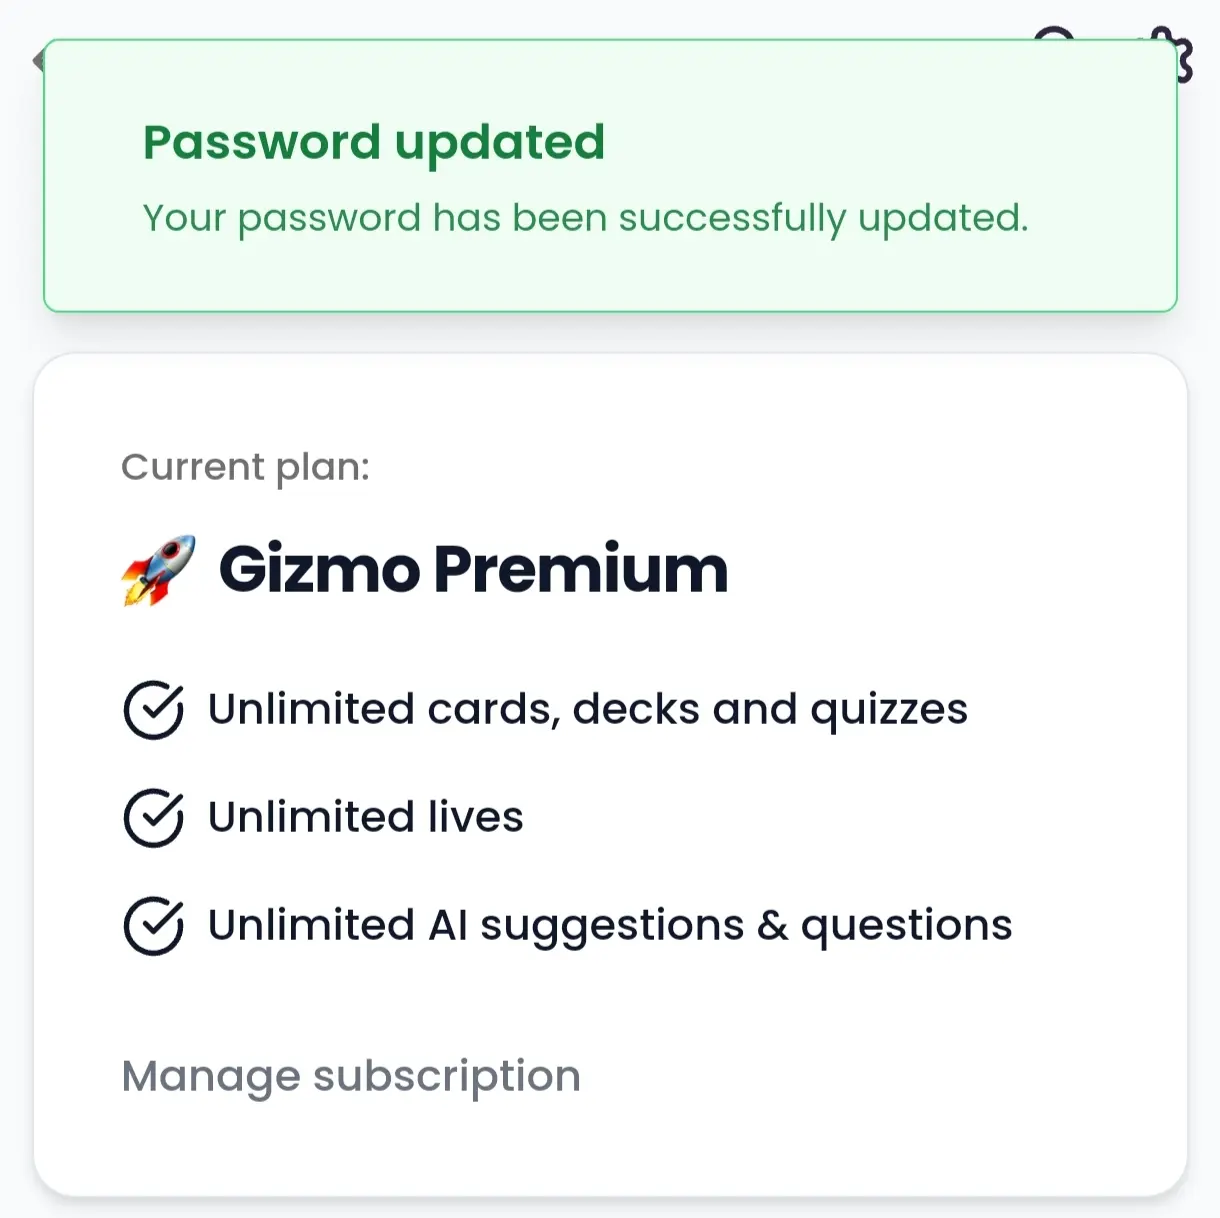Click the Unlimited lives text

(366, 817)
